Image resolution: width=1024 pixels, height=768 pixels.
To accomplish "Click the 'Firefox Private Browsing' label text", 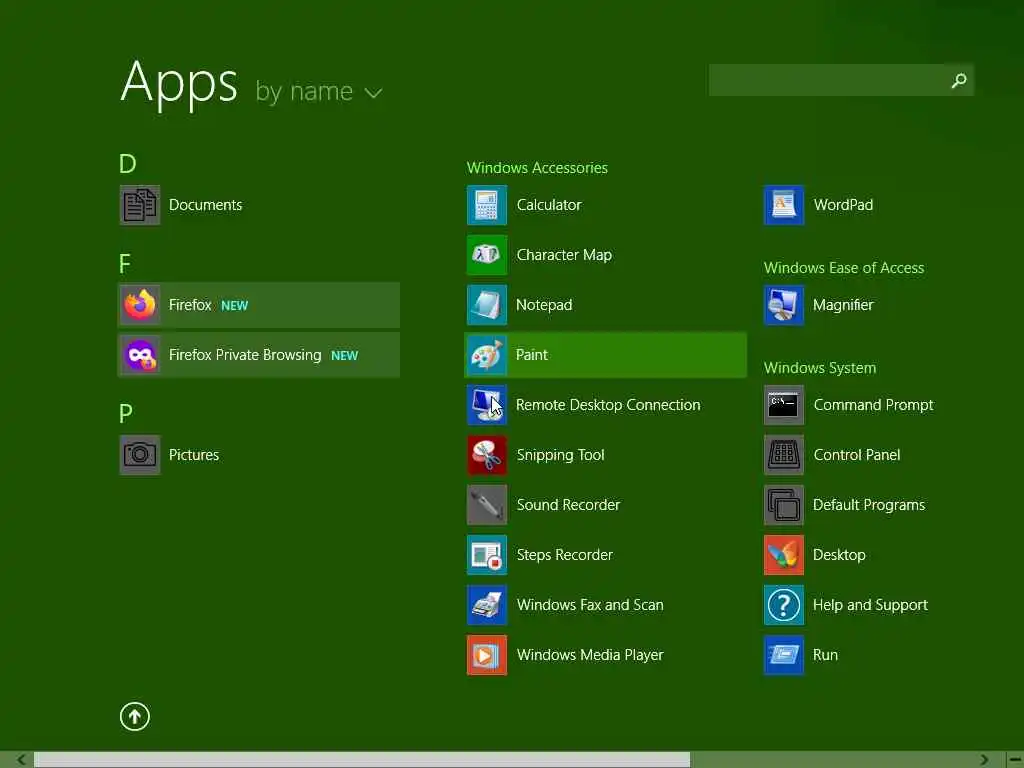I will click(x=245, y=355).
